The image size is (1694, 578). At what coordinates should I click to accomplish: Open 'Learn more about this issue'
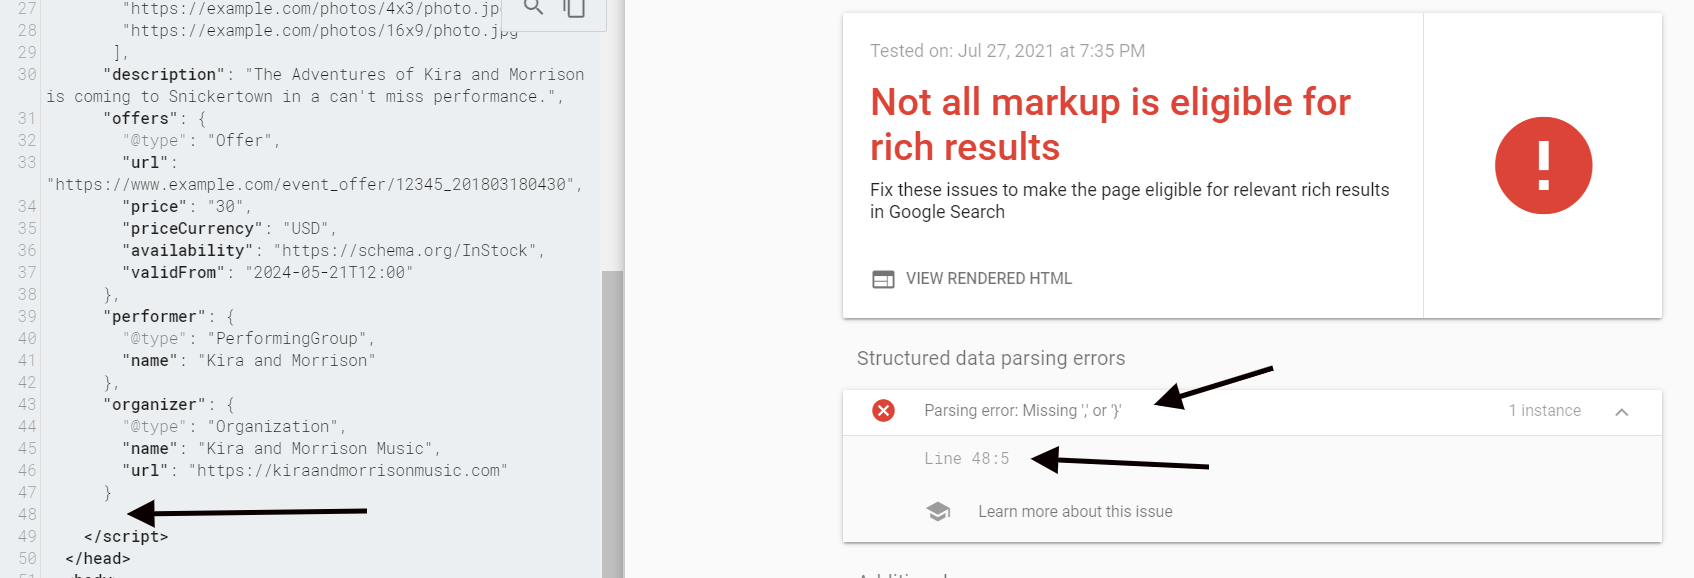1075,512
